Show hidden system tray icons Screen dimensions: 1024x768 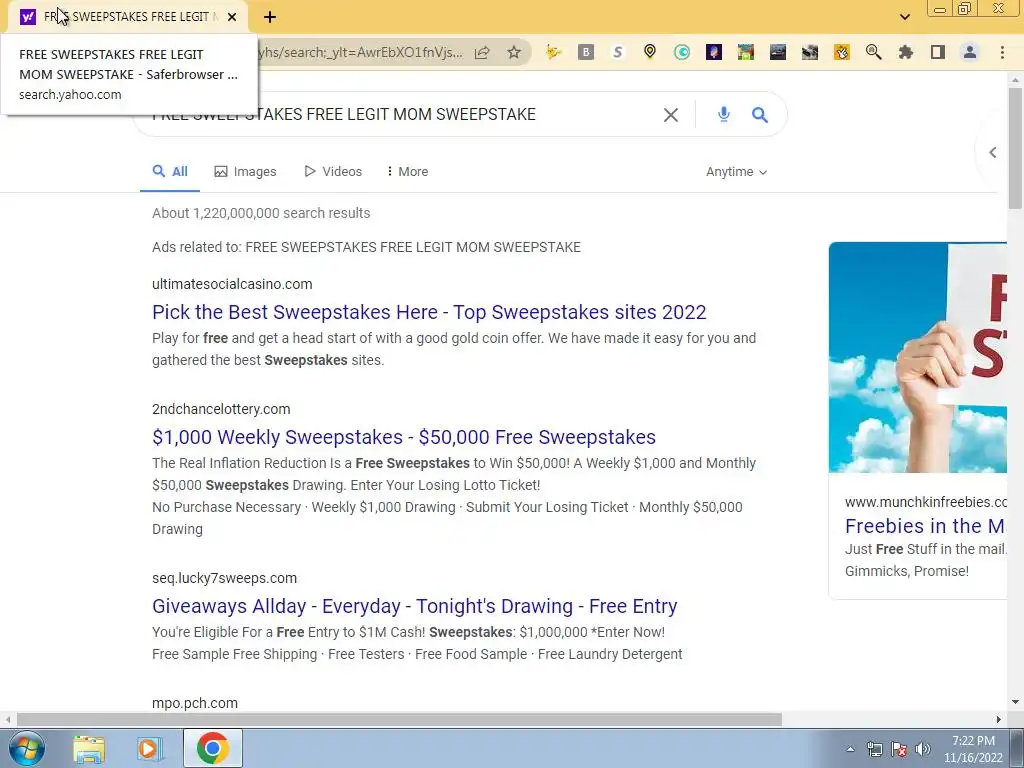point(850,750)
